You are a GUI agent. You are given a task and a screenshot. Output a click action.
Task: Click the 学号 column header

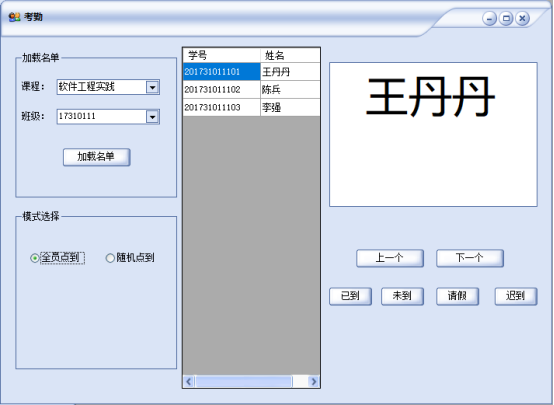(x=222, y=55)
